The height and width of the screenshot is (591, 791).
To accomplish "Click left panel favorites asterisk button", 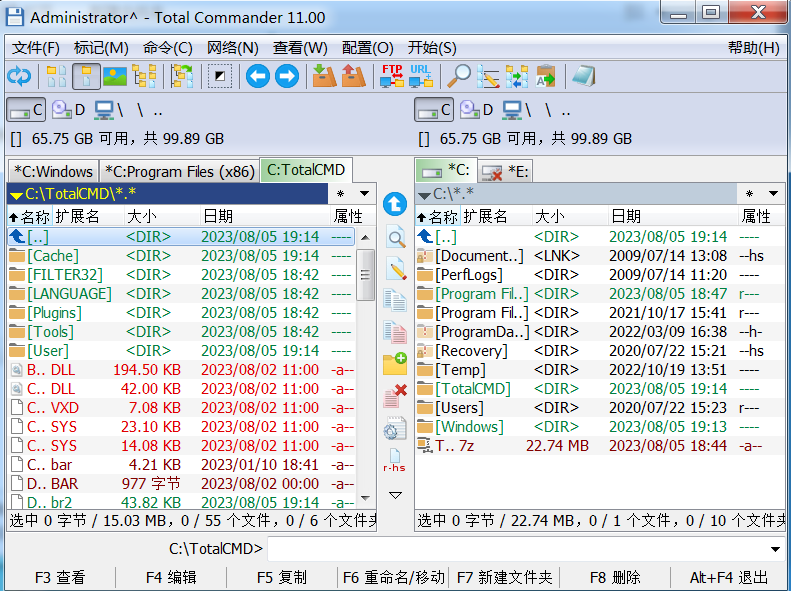I will [x=341, y=194].
